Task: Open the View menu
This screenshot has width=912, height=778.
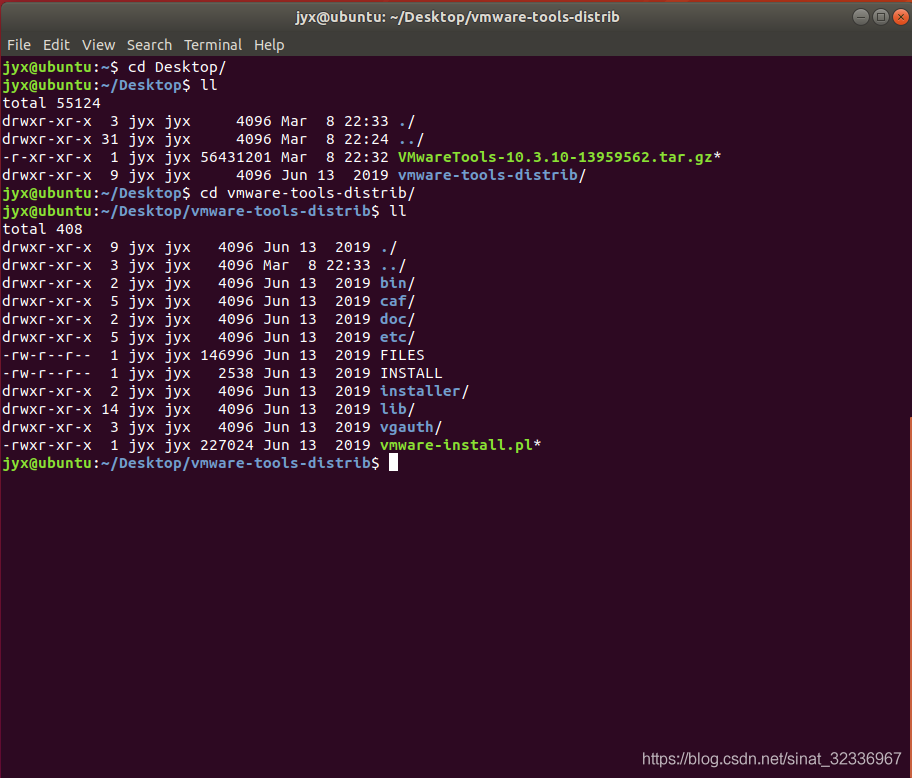Action: pos(98,45)
